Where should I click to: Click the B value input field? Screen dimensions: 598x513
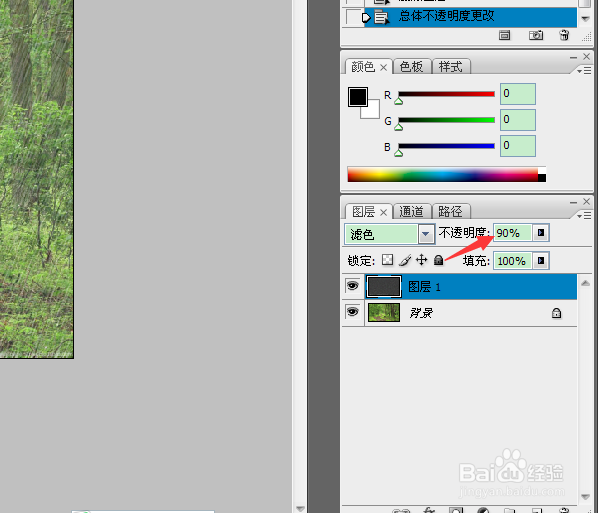pyautogui.click(x=518, y=146)
